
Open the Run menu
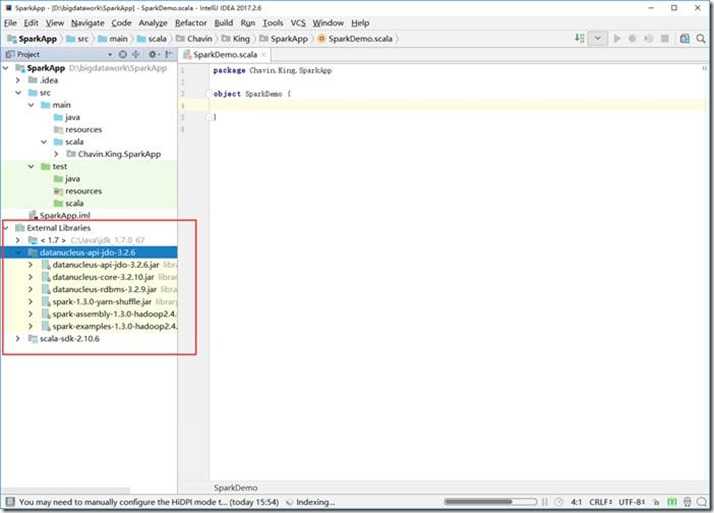tap(248, 23)
